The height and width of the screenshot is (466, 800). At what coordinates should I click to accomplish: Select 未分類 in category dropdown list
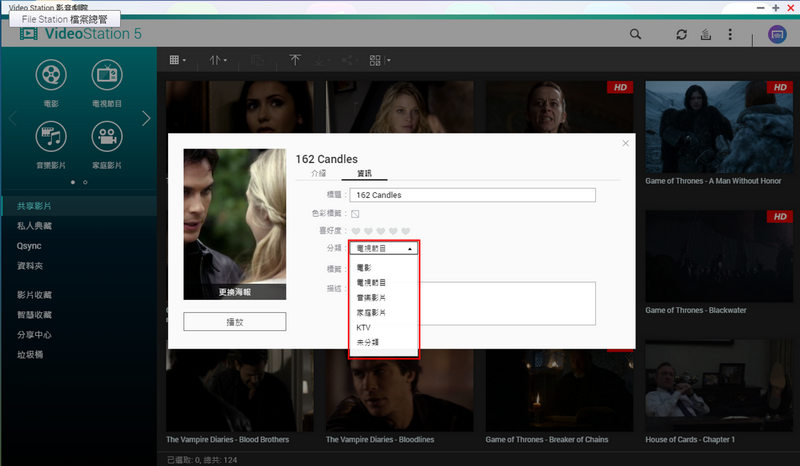384,342
